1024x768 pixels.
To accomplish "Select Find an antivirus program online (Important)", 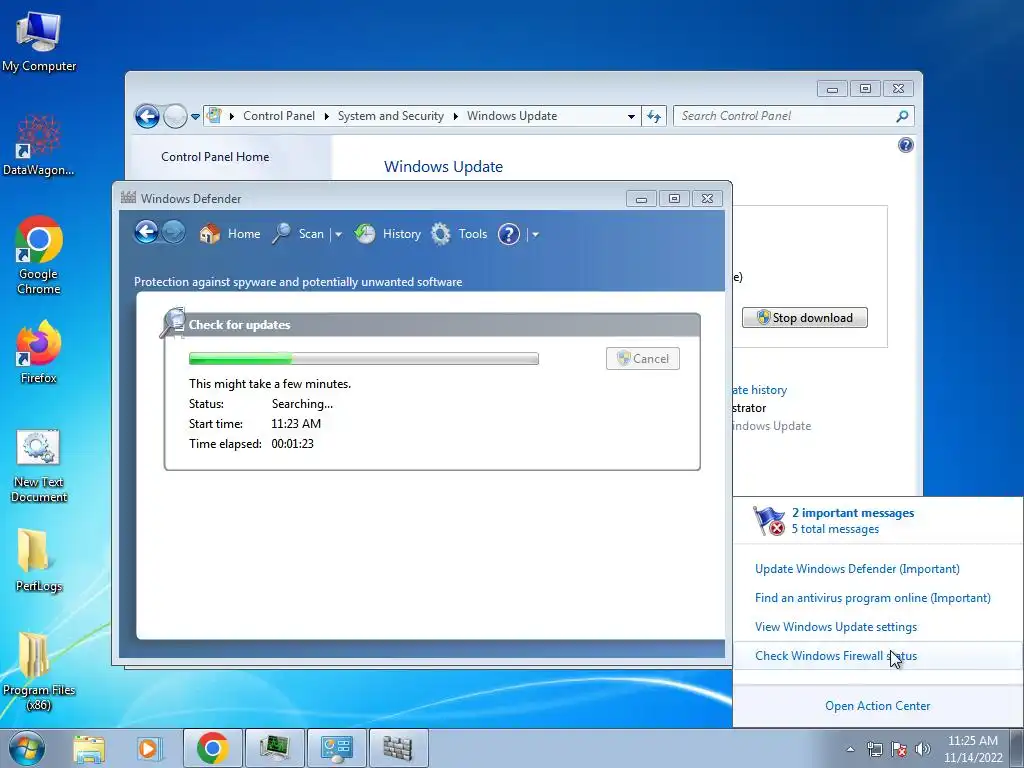I will [872, 598].
